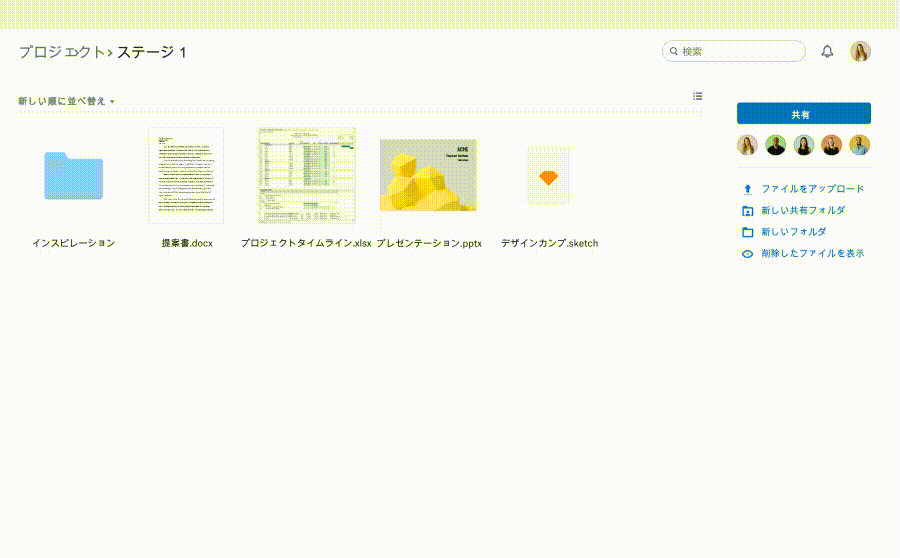This screenshot has height=558, width=900.
Task: Click inside the 検索 search field
Action: pos(740,51)
